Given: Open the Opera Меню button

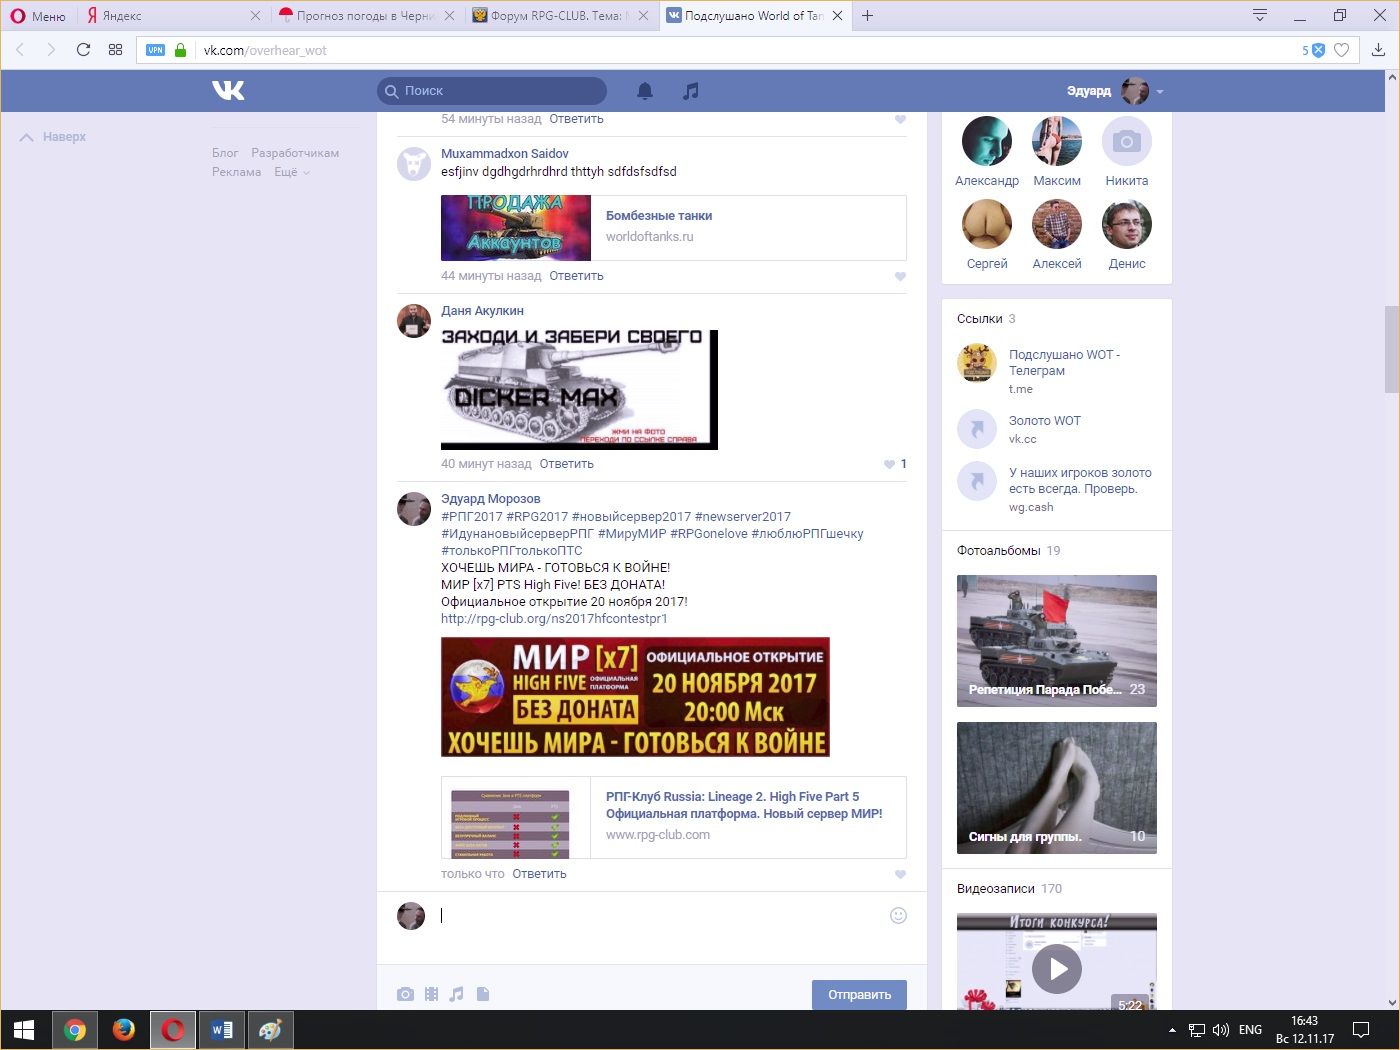Looking at the screenshot, I should 38,16.
